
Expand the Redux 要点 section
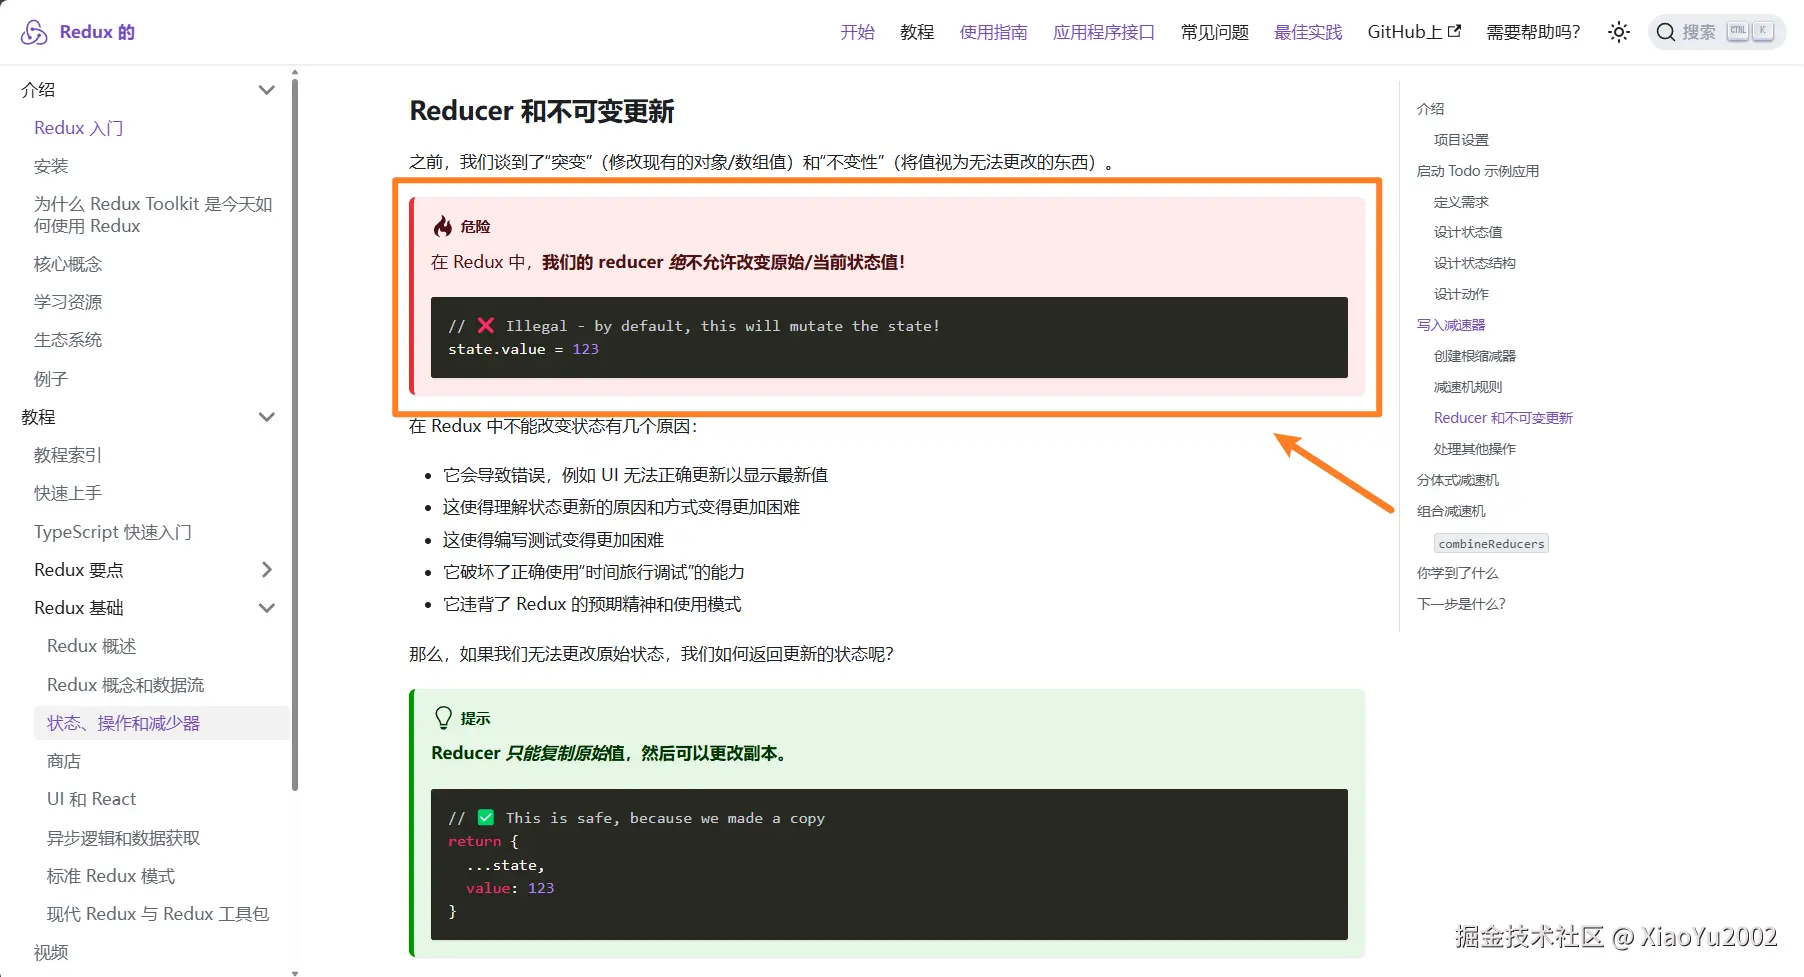267,569
